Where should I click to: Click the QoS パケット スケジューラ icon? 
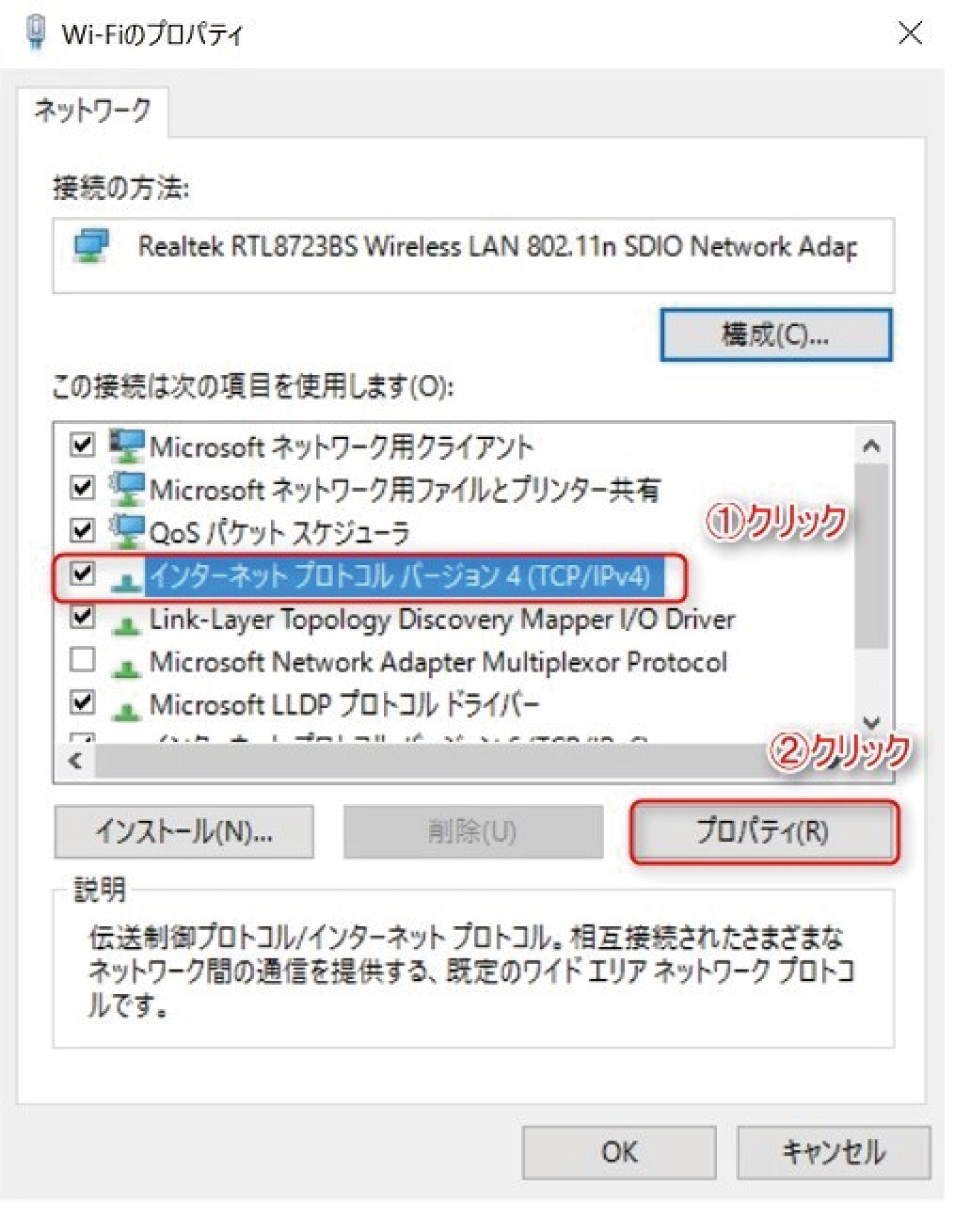tap(127, 532)
